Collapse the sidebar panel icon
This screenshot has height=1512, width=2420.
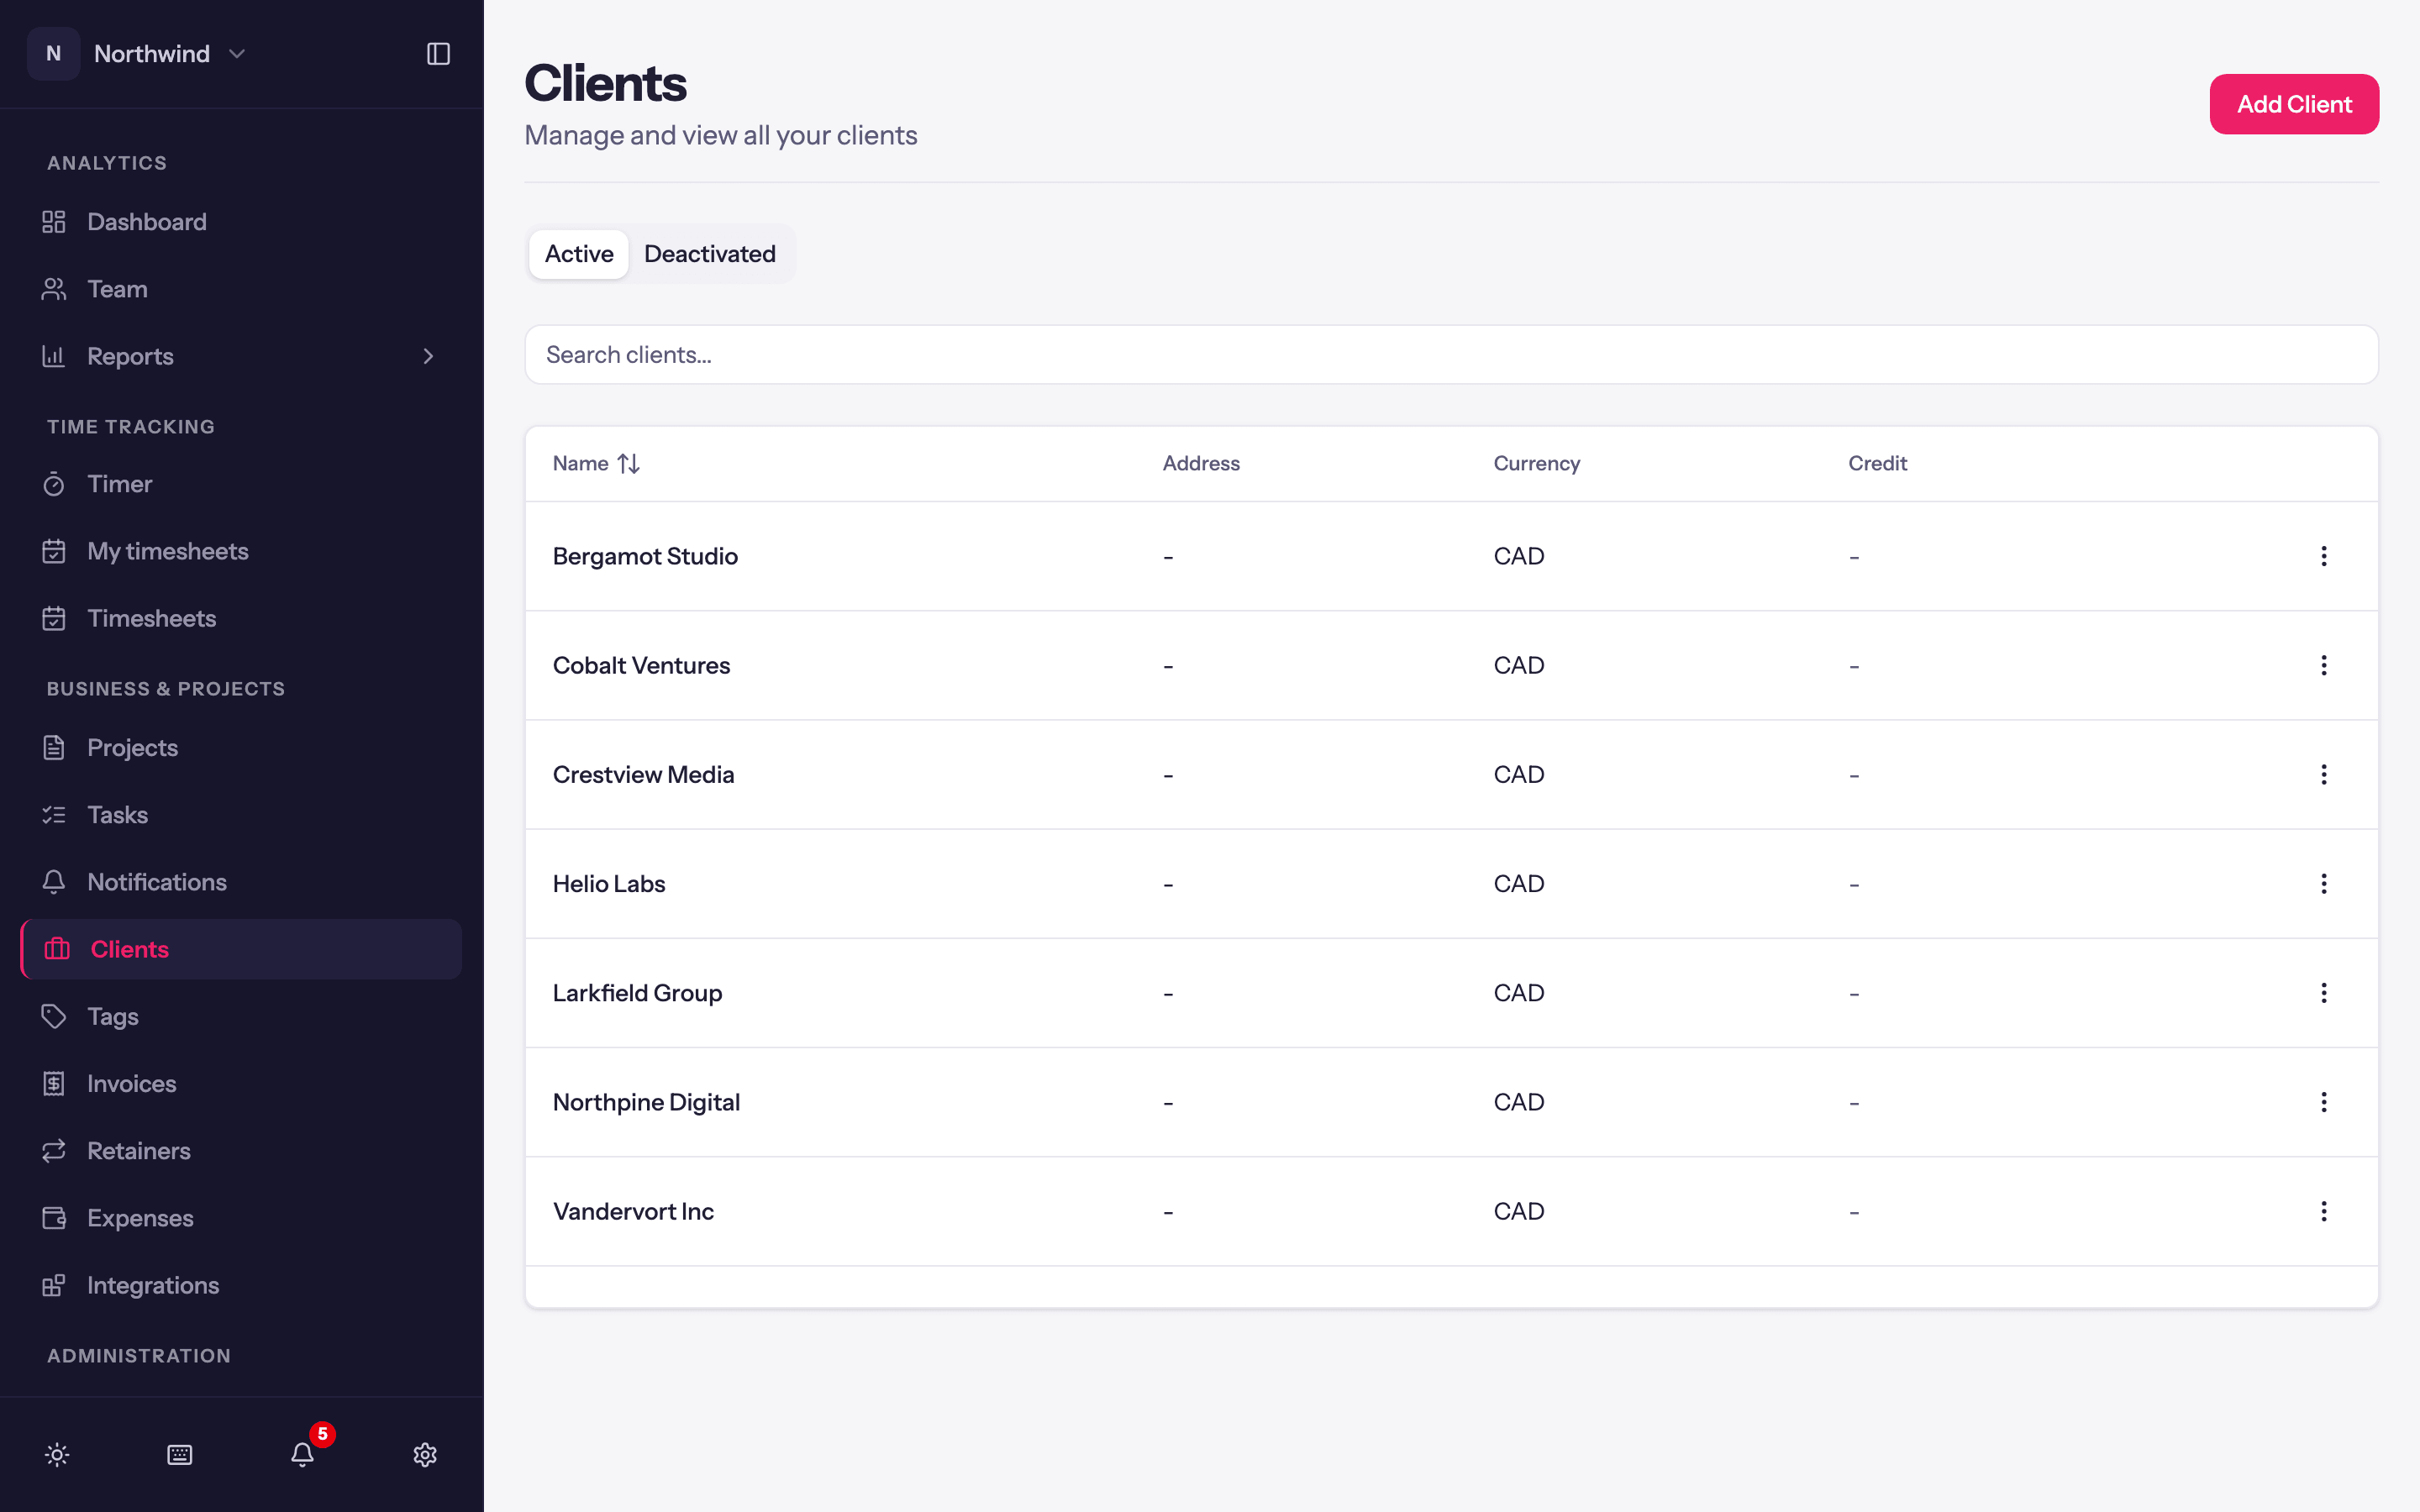click(x=438, y=54)
